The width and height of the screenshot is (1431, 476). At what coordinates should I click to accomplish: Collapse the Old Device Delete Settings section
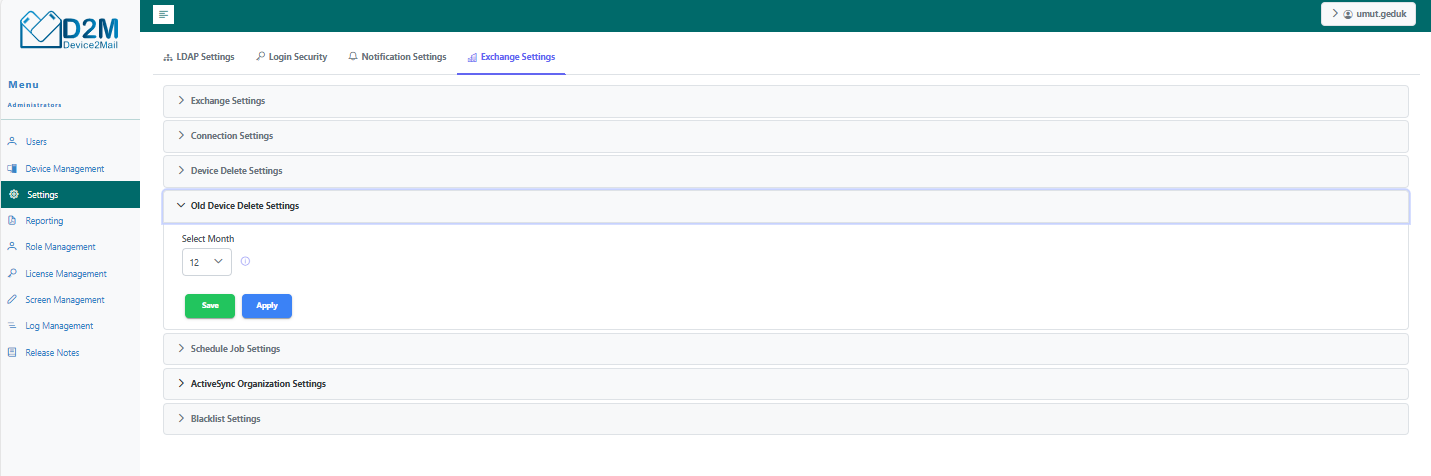[244, 206]
